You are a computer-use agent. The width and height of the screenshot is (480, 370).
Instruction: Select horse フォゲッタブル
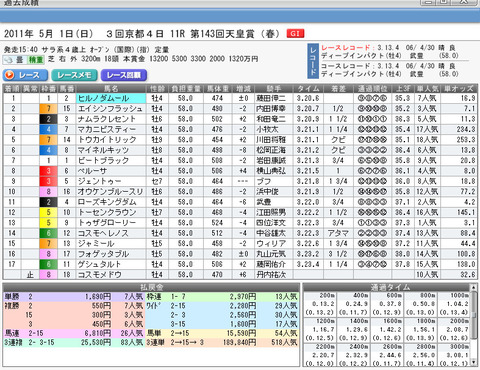111,254
